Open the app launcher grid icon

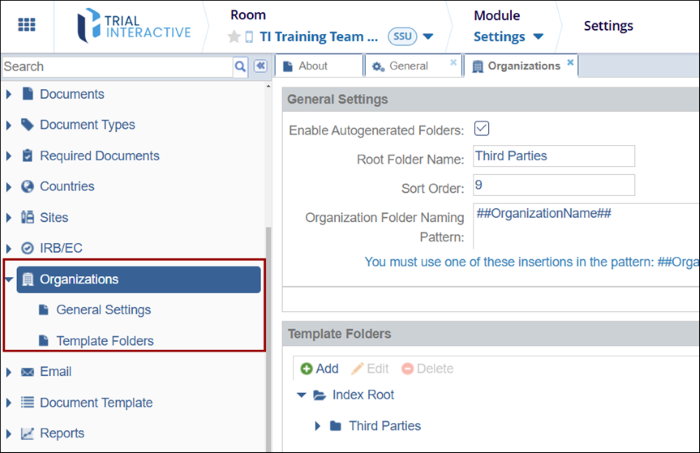point(27,25)
